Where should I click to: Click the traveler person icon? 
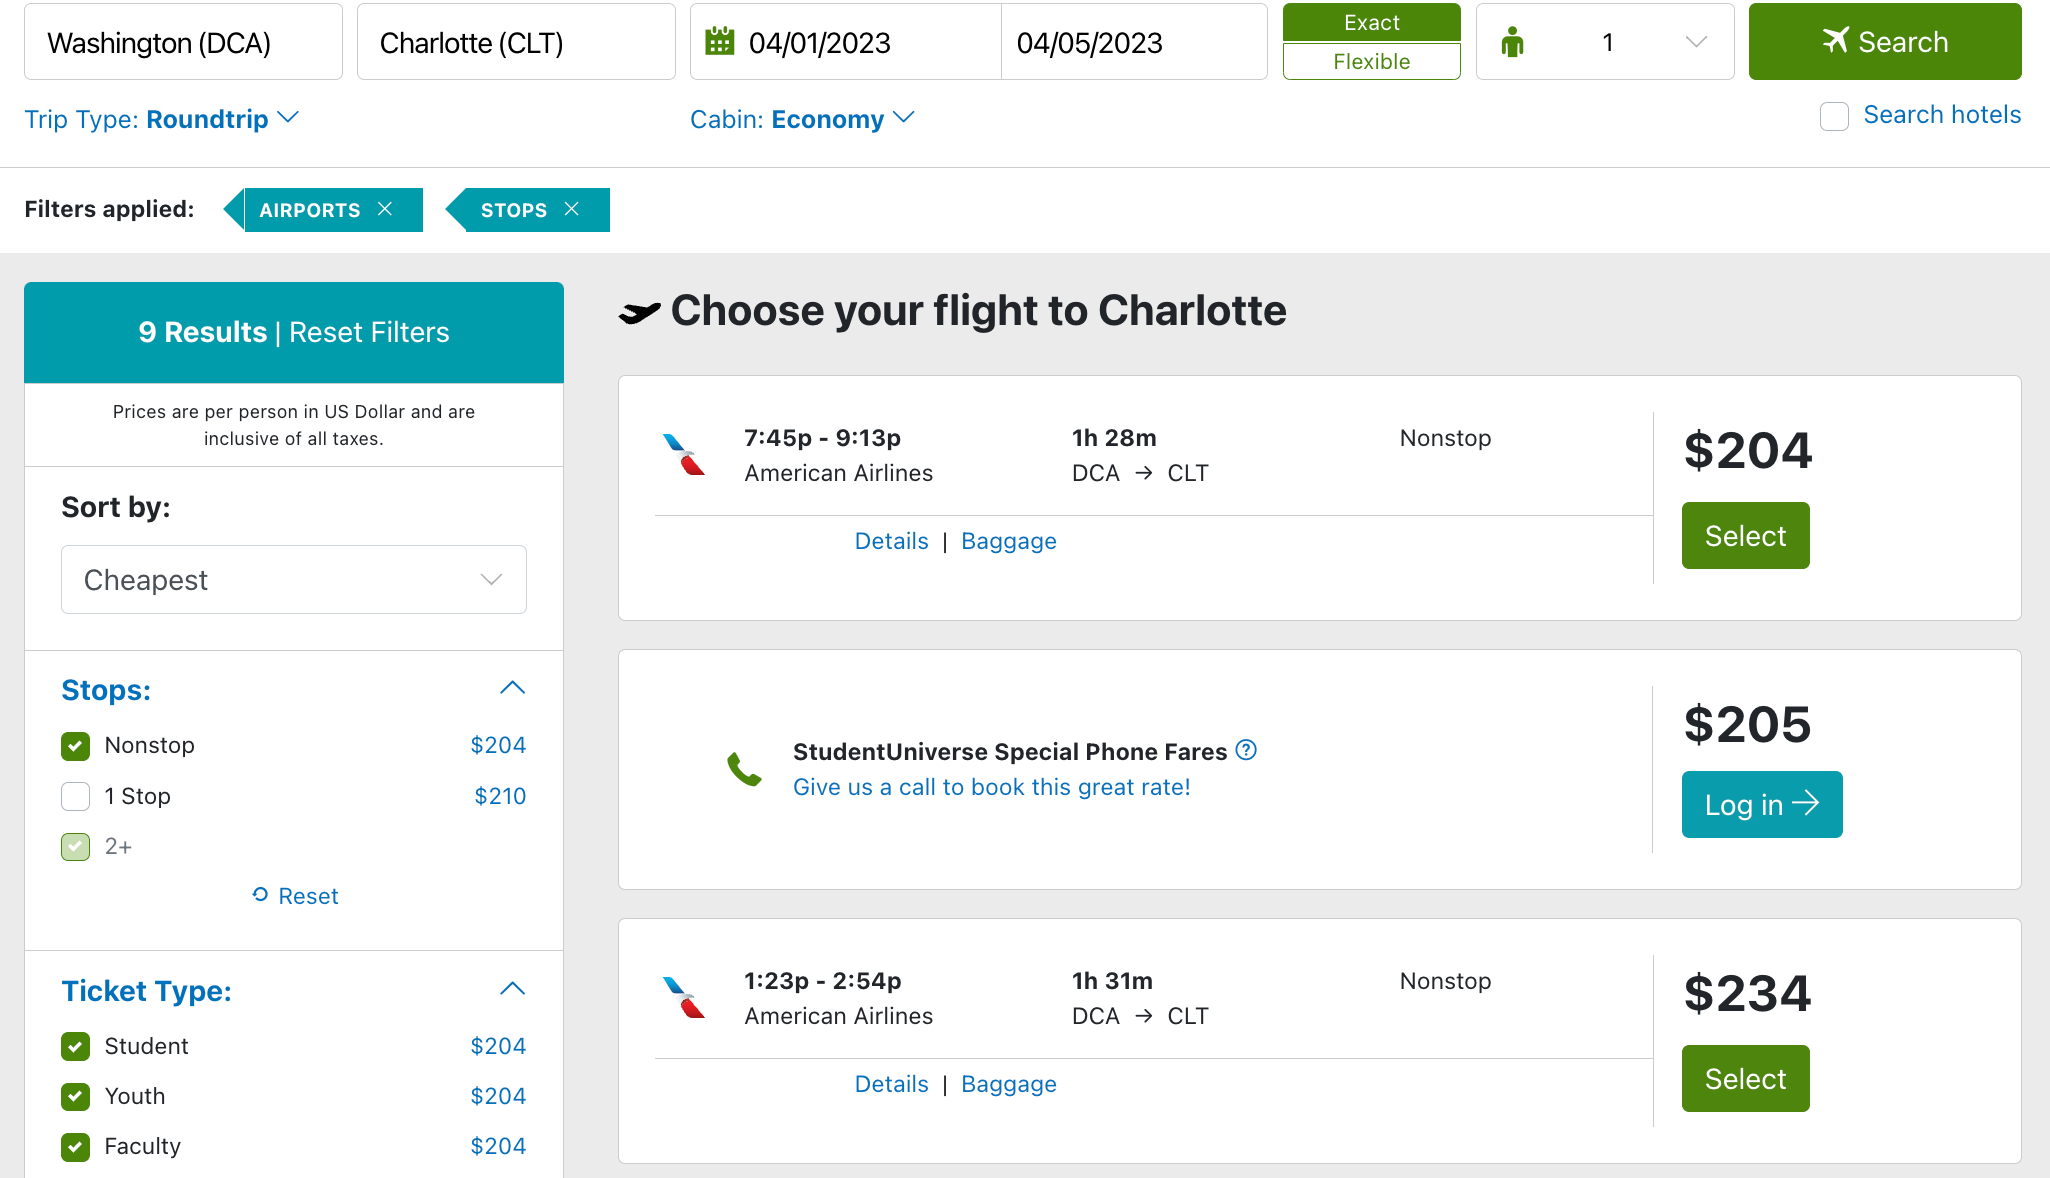tap(1512, 42)
